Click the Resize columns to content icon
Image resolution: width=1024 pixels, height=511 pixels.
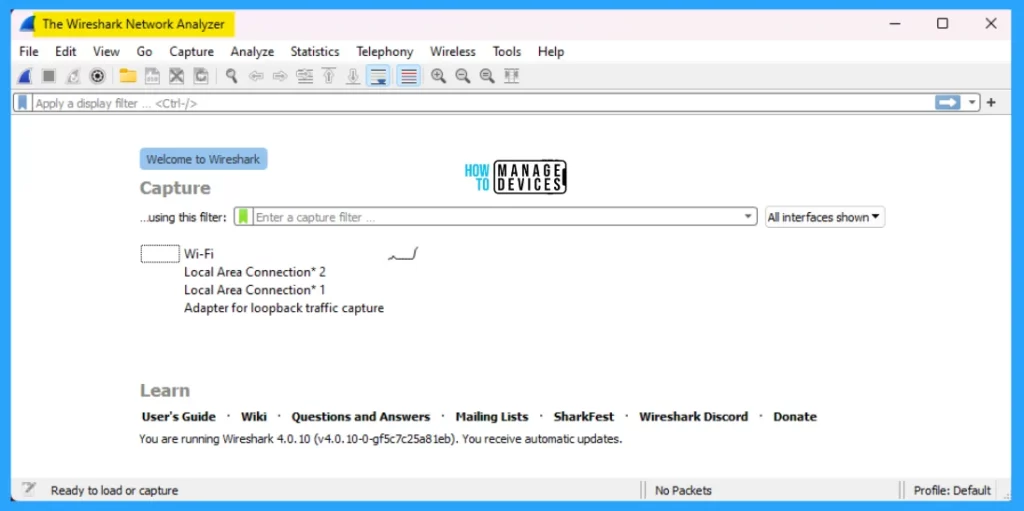511,76
